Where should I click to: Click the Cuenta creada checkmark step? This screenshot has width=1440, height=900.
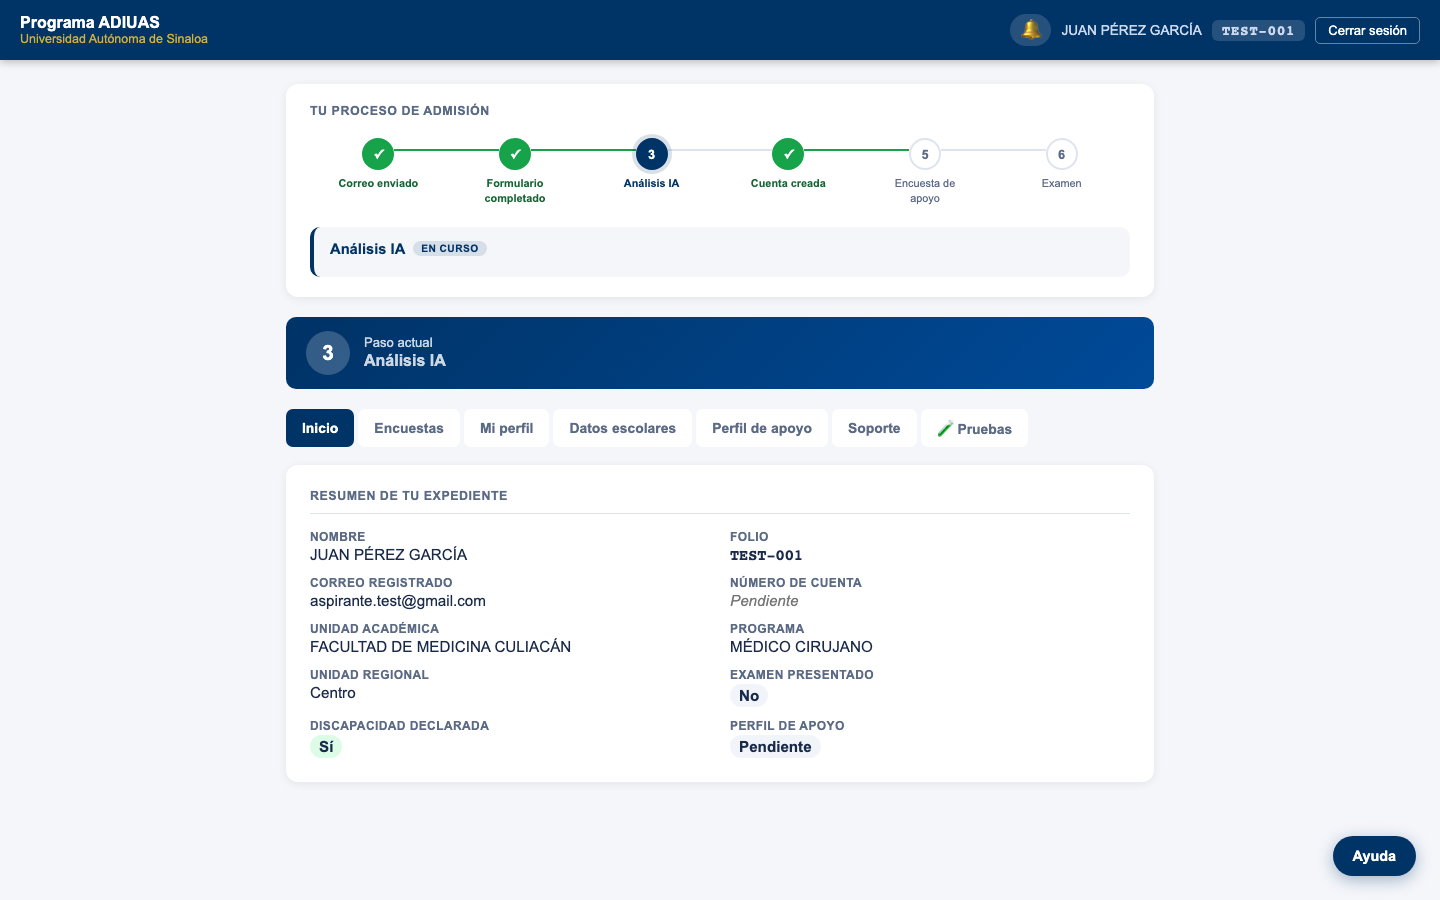[x=788, y=154]
